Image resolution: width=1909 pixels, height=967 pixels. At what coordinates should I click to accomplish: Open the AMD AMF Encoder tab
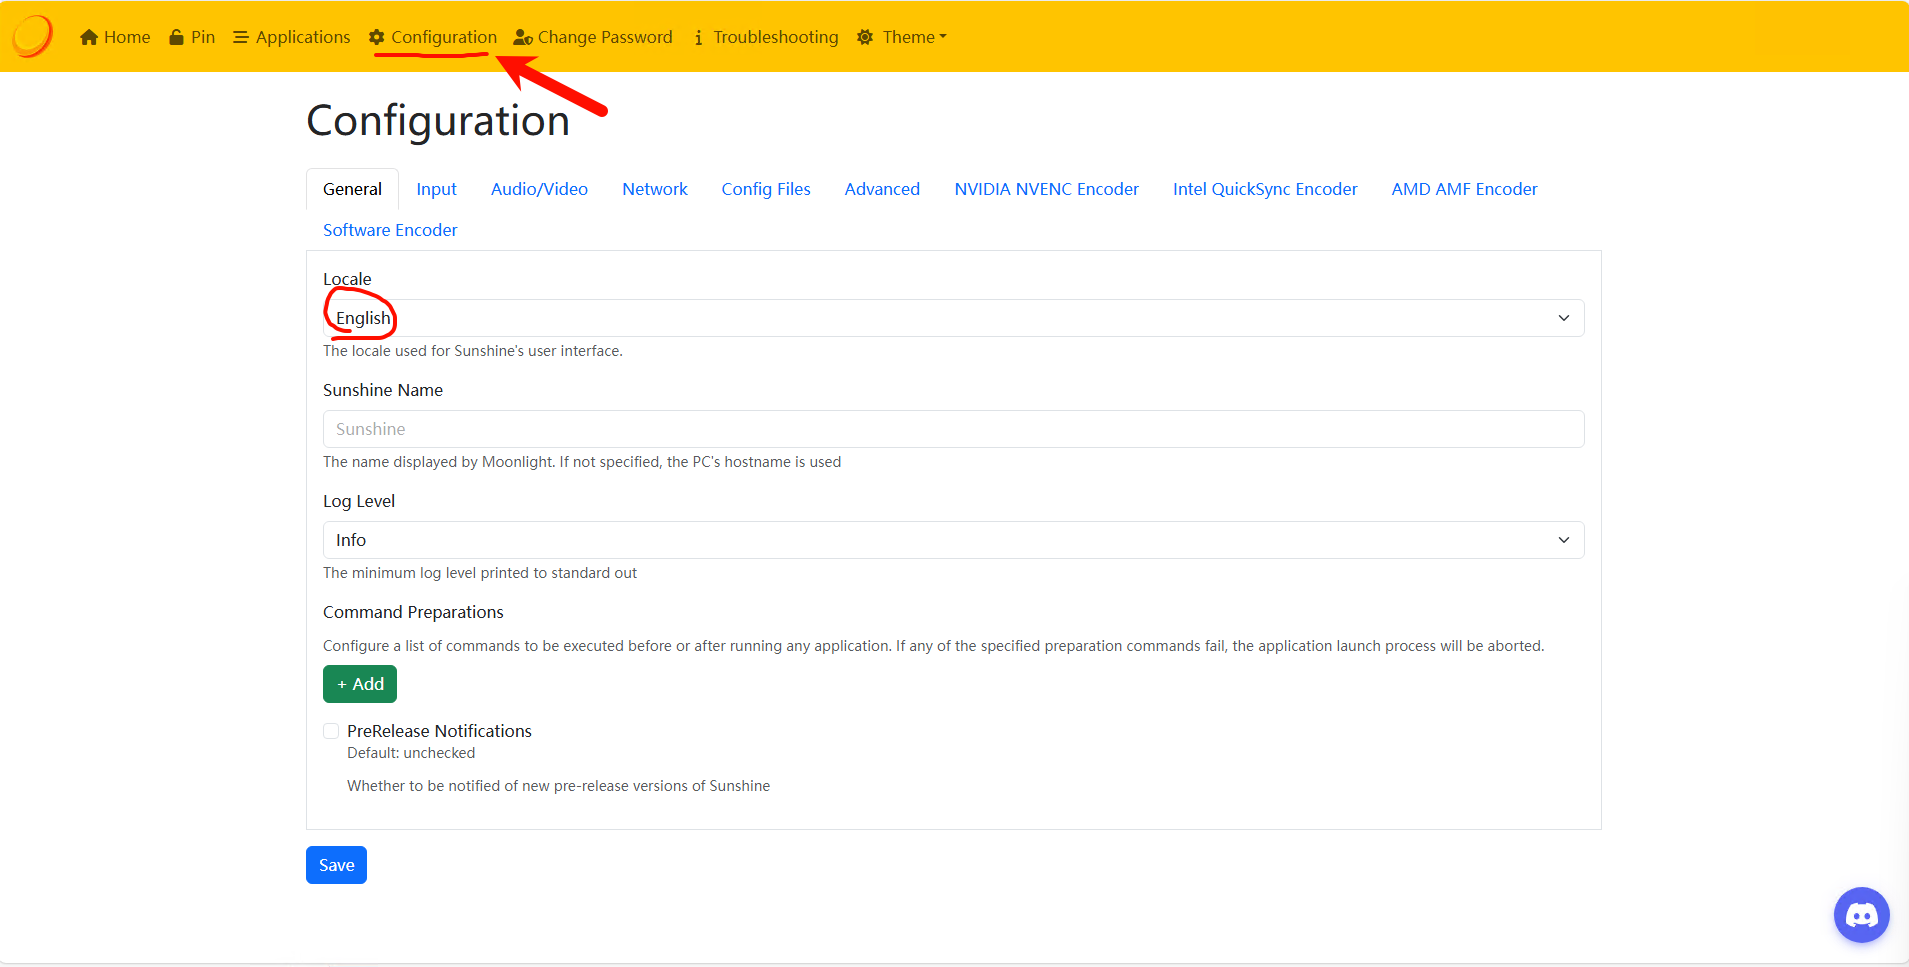click(x=1464, y=189)
